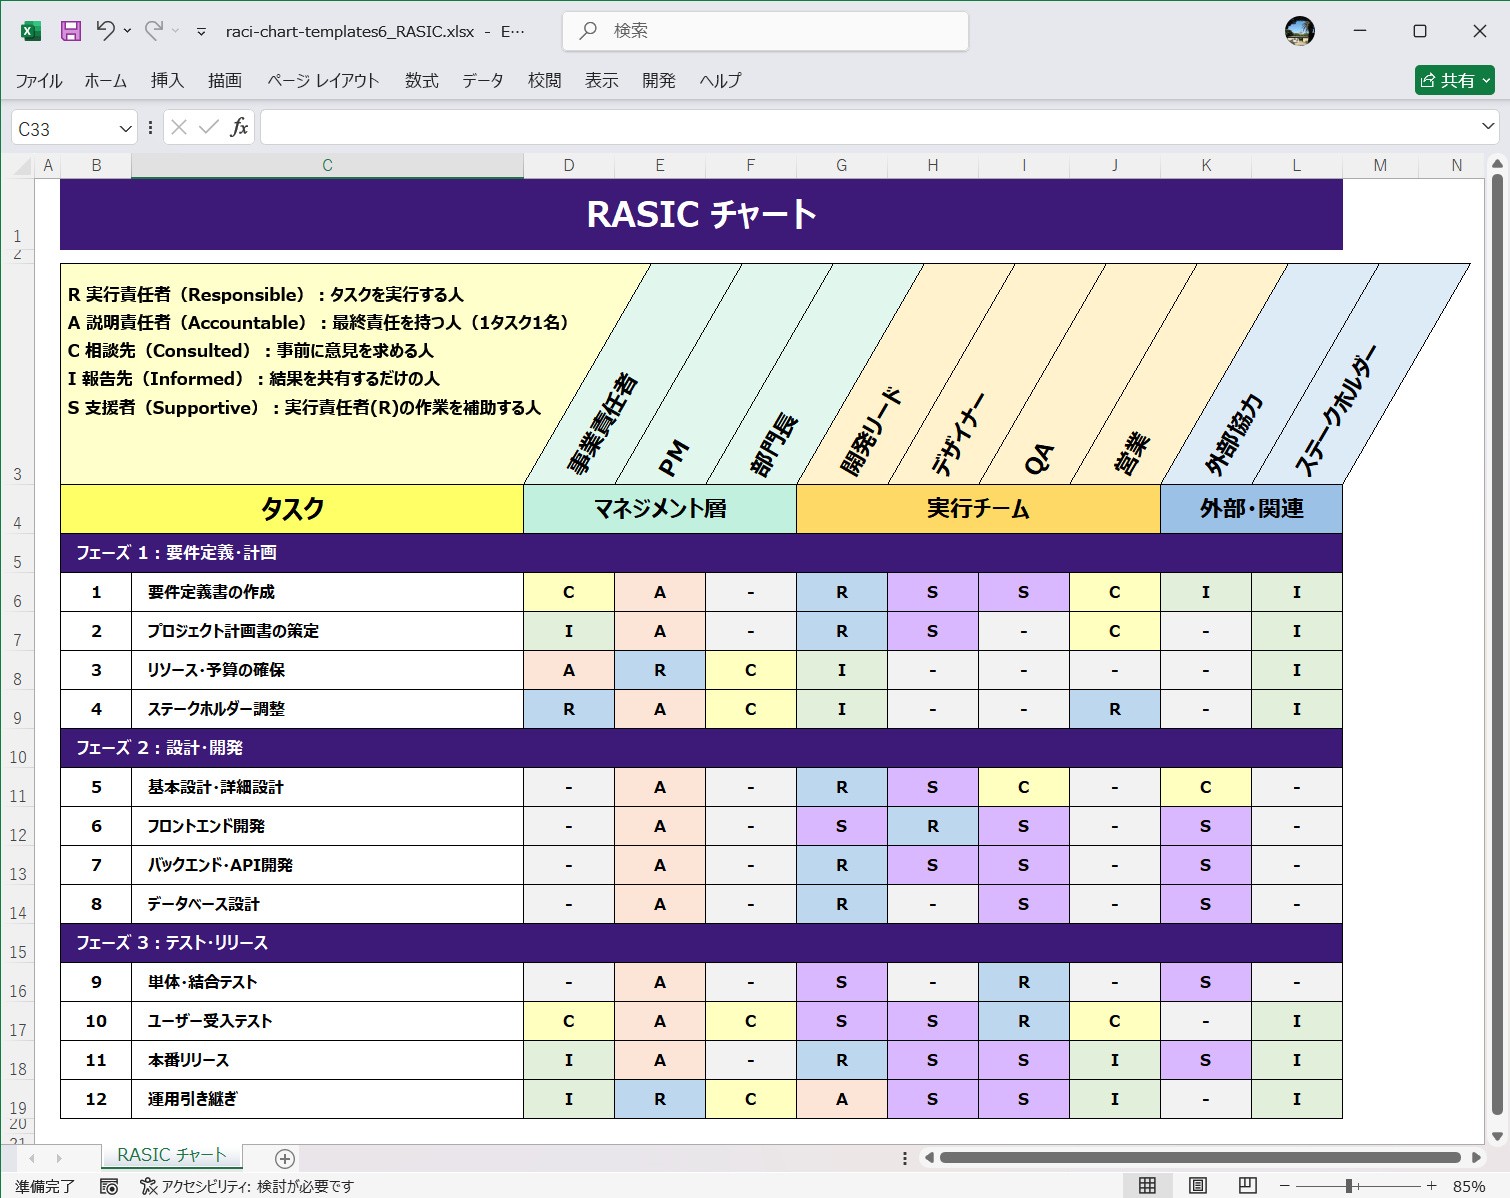Click the Excel application icon
The width and height of the screenshot is (1510, 1198).
click(31, 31)
